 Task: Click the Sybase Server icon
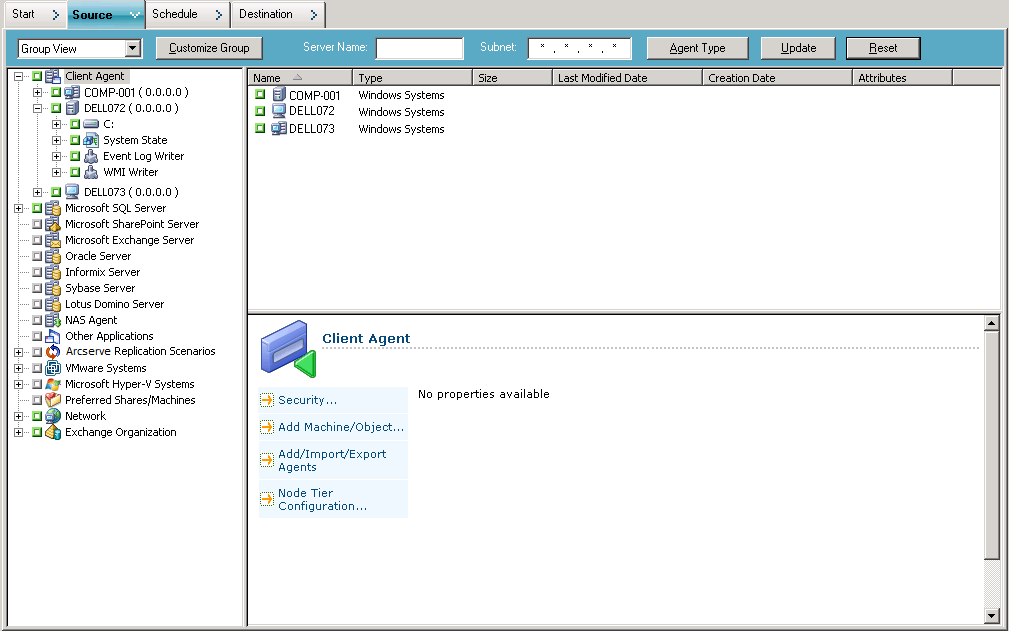[x=53, y=288]
